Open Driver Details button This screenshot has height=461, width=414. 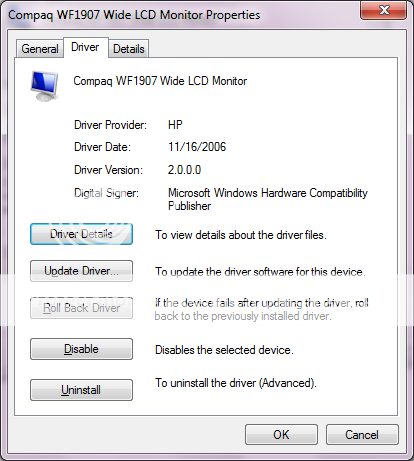point(81,234)
